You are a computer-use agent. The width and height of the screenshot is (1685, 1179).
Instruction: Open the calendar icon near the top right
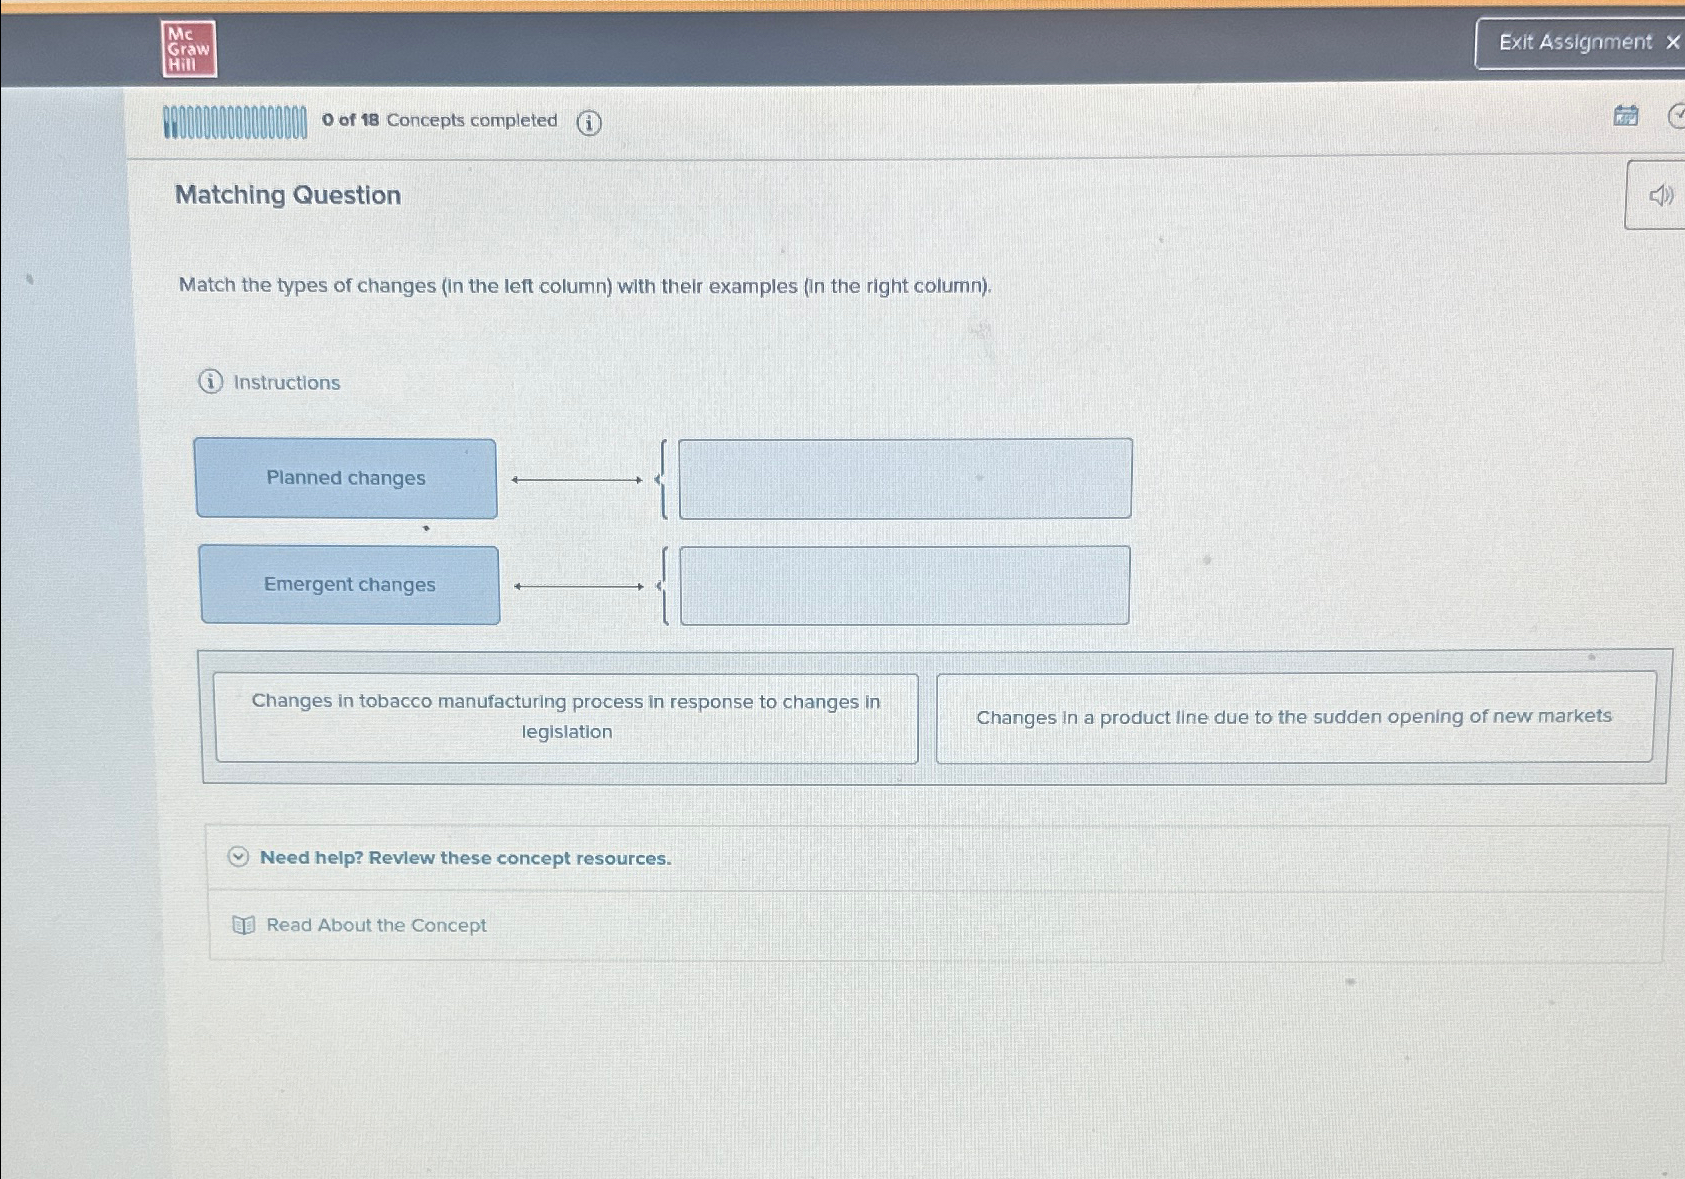(1625, 116)
